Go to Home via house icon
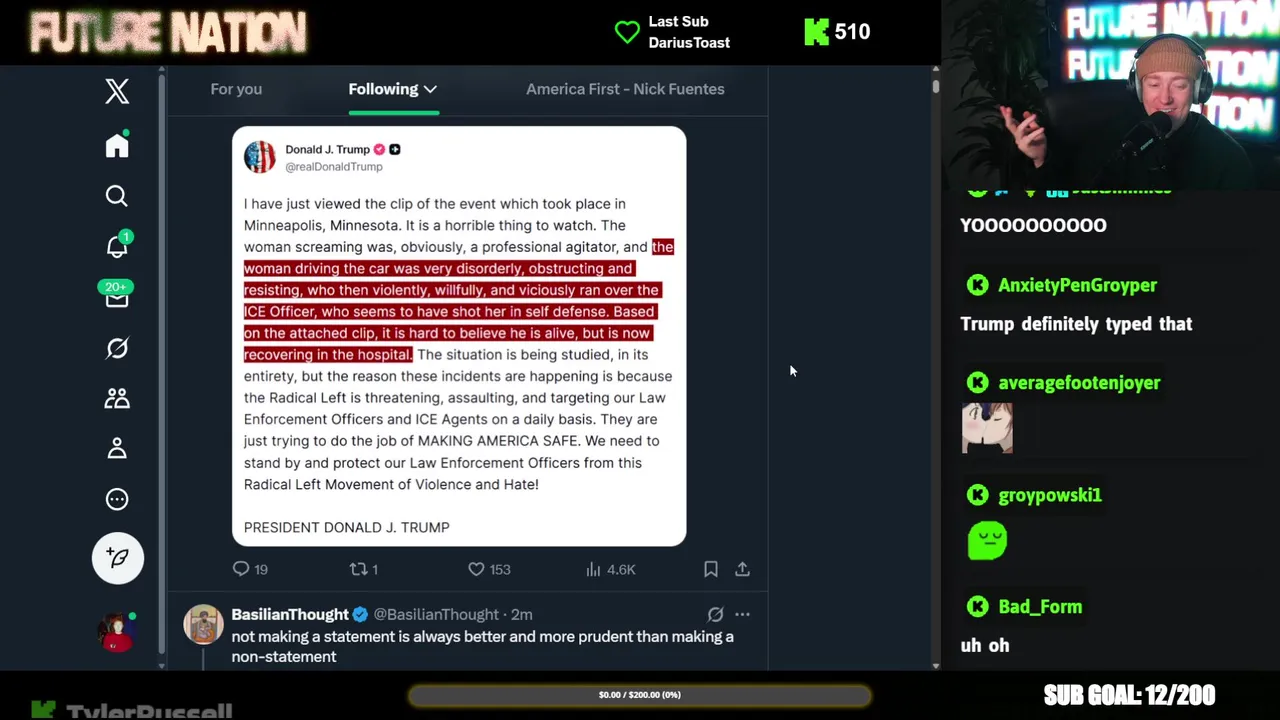Screen dimensions: 1280x720 pos(117,145)
